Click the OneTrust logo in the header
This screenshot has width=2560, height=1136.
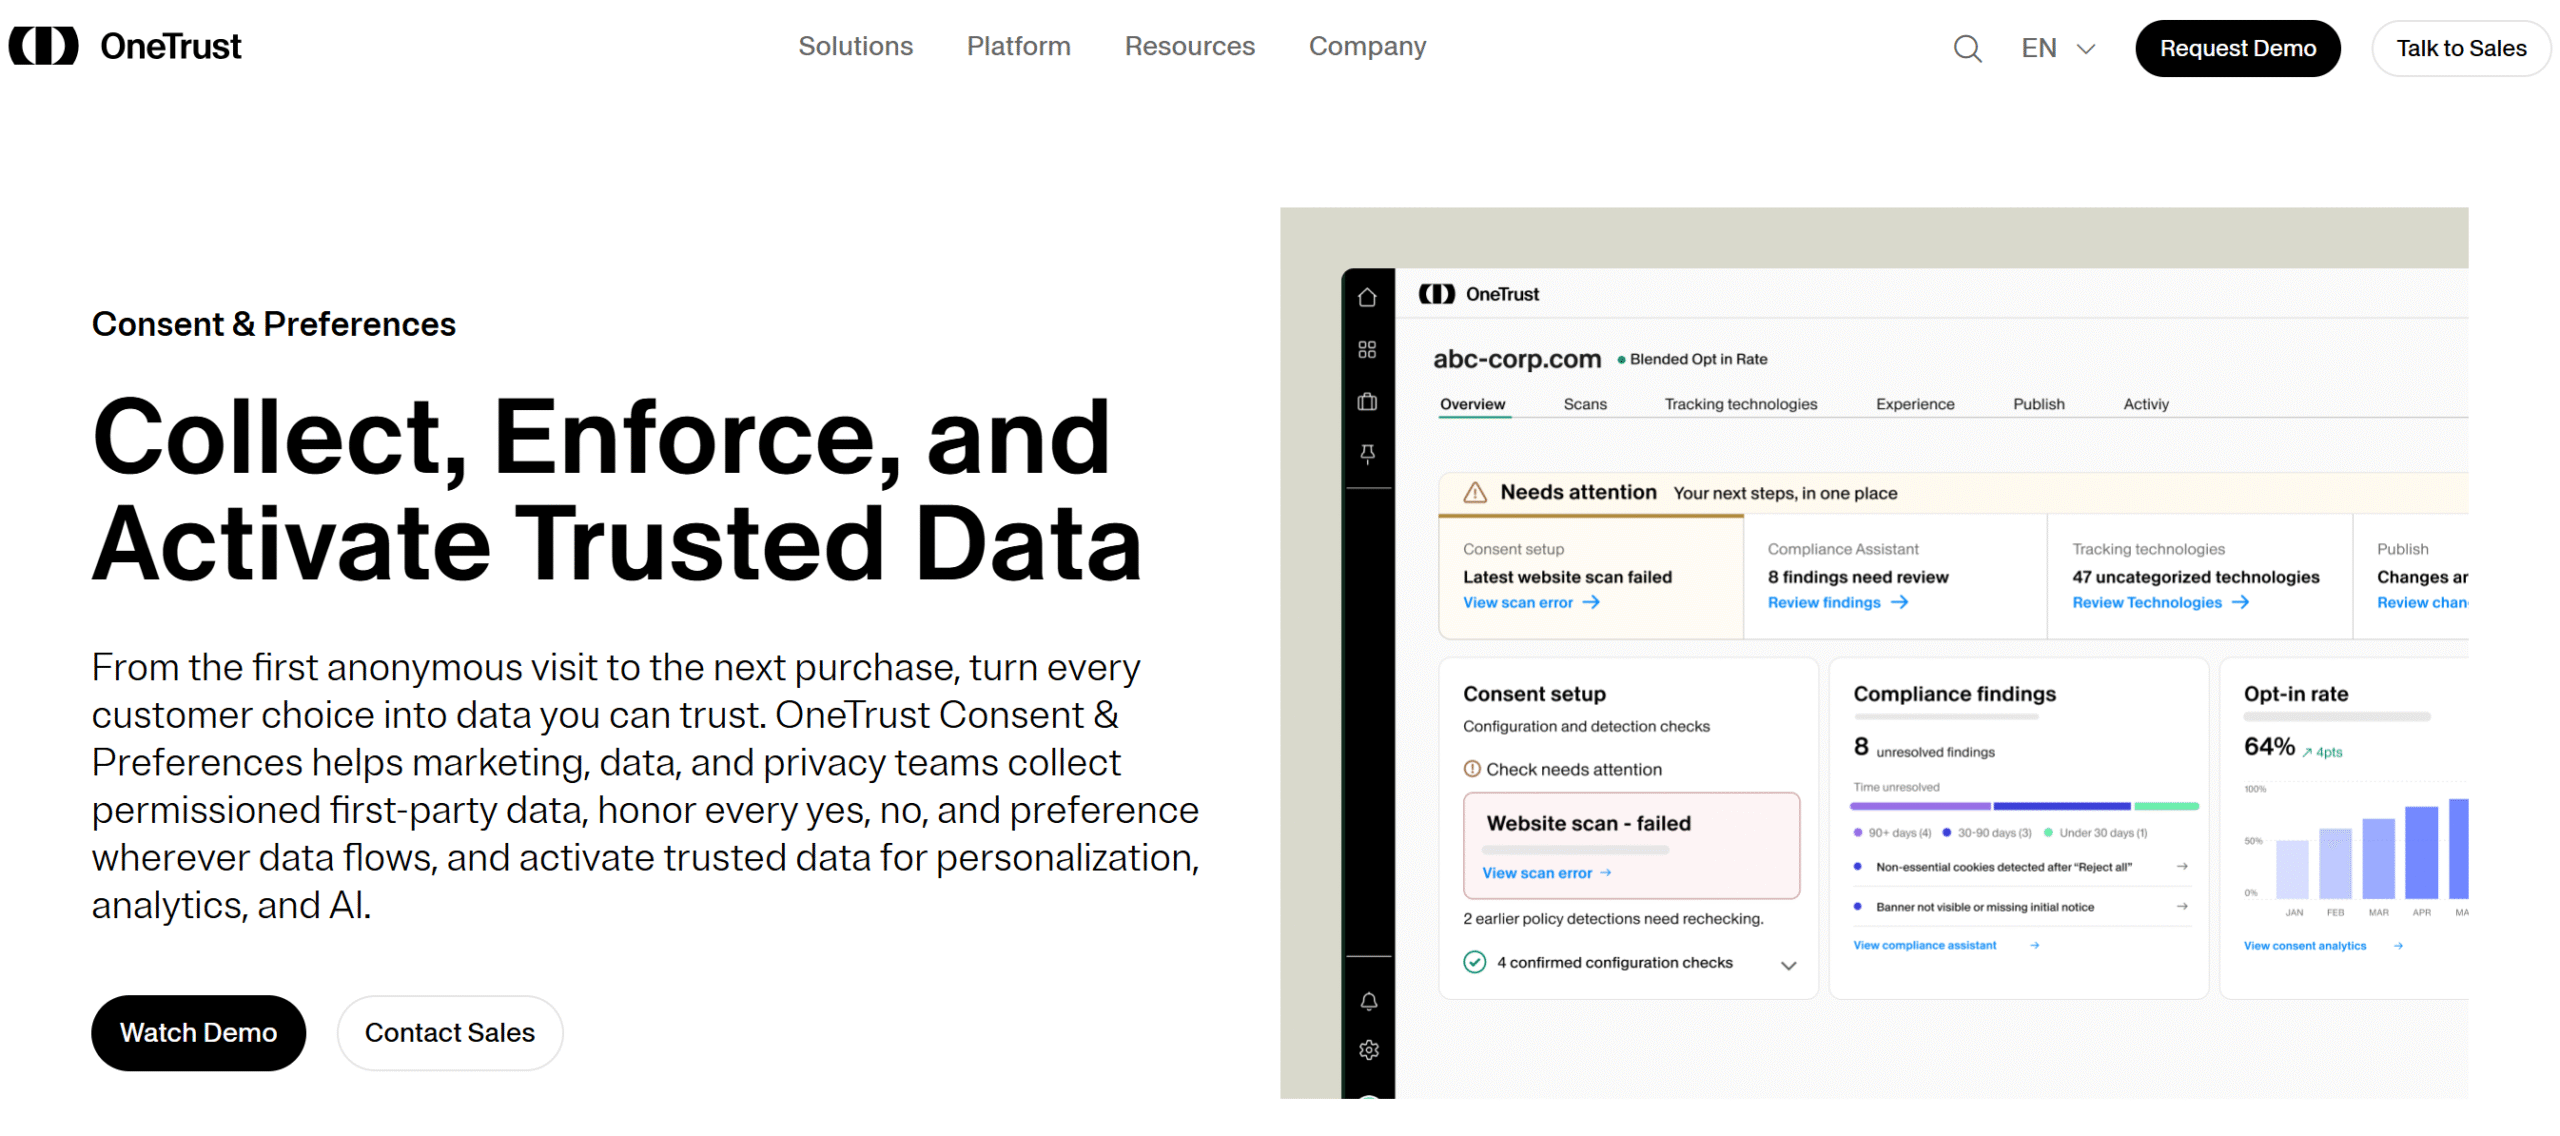(125, 47)
